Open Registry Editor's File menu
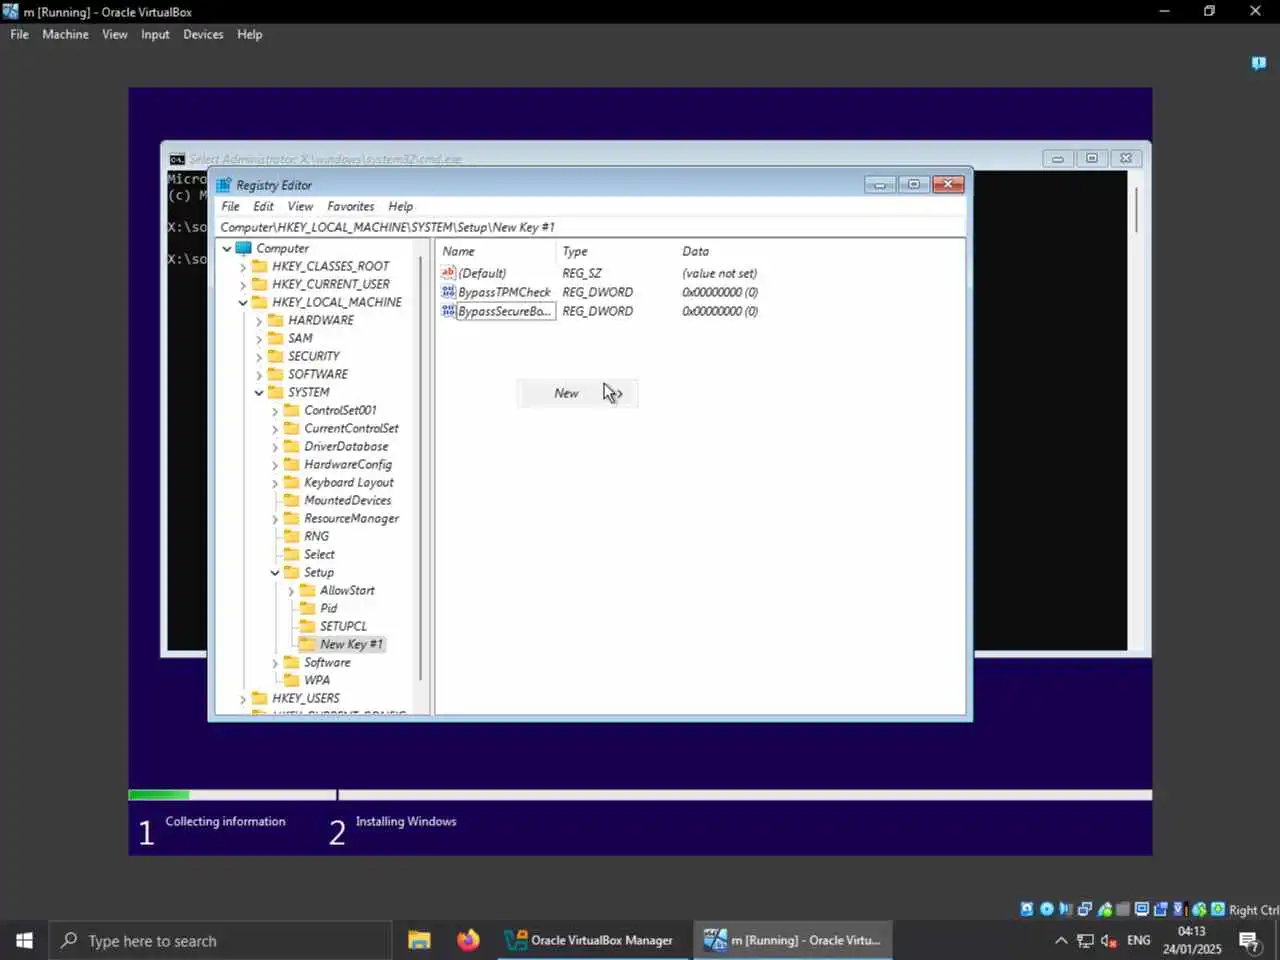 click(230, 206)
